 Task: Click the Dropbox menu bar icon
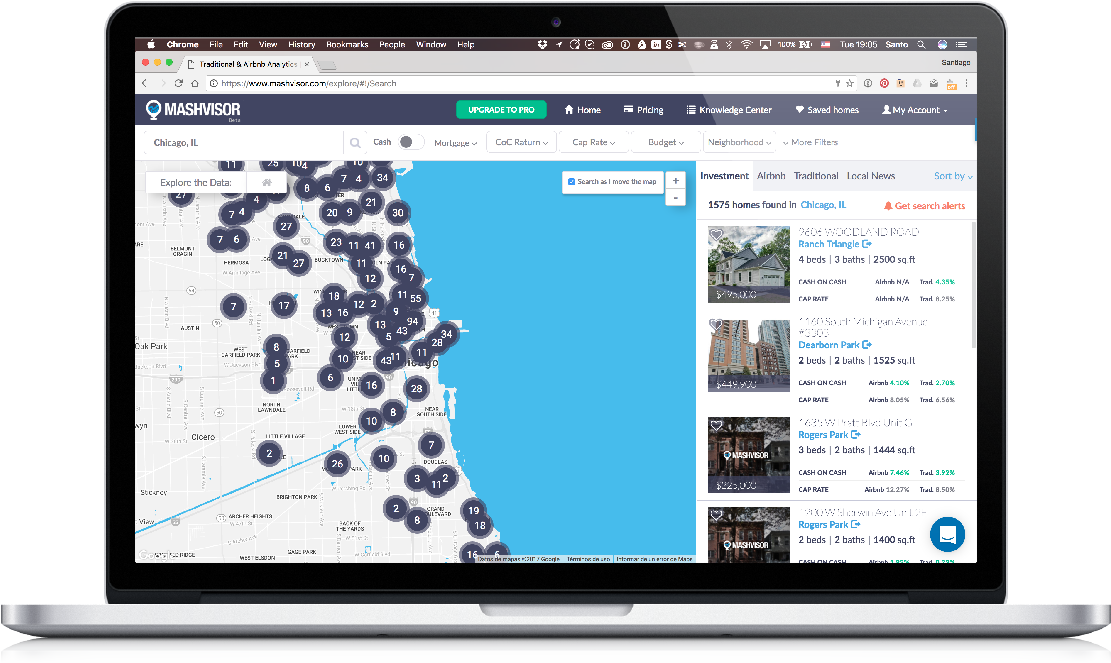[542, 44]
